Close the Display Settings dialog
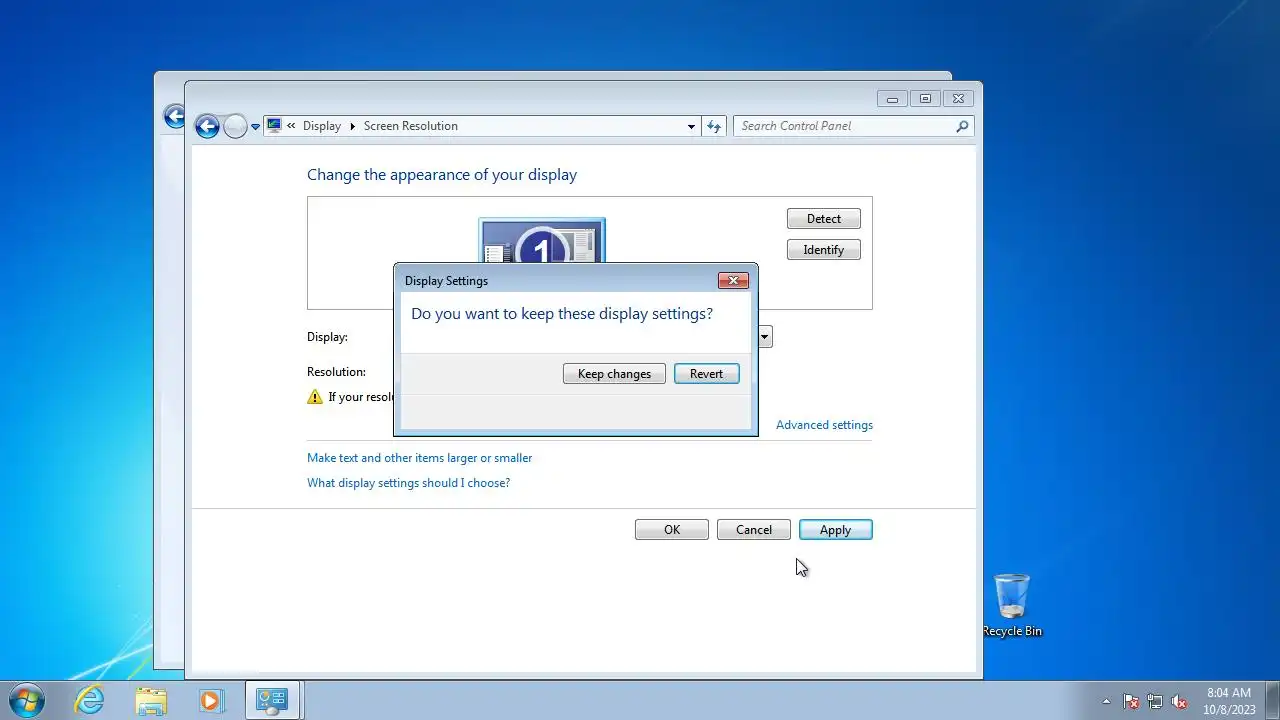The image size is (1280, 720). [x=733, y=281]
